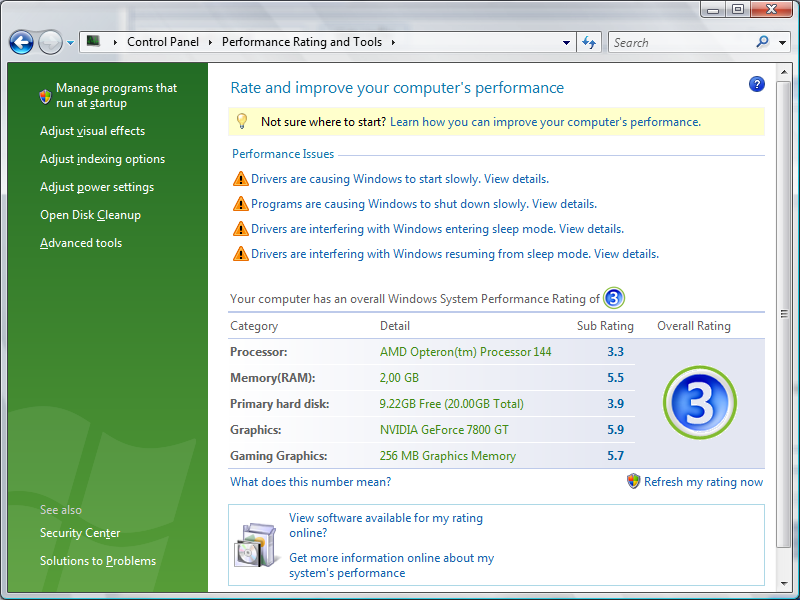Open Manage programs that run at startup
This screenshot has width=800, height=600.
(x=116, y=95)
